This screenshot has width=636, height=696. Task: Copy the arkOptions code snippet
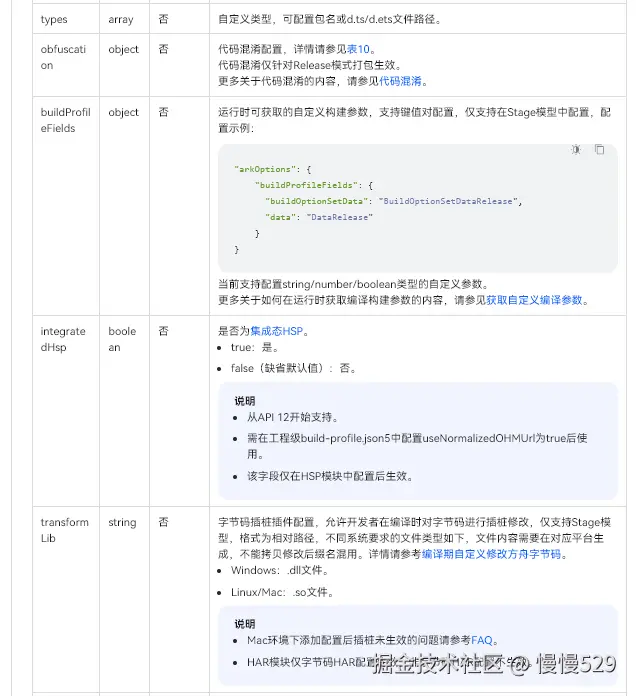[x=600, y=150]
